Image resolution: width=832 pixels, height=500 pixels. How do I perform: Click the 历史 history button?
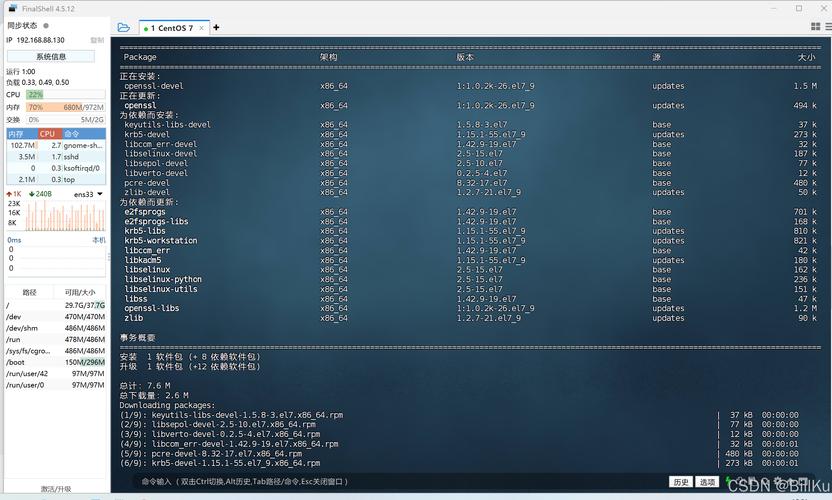point(681,482)
